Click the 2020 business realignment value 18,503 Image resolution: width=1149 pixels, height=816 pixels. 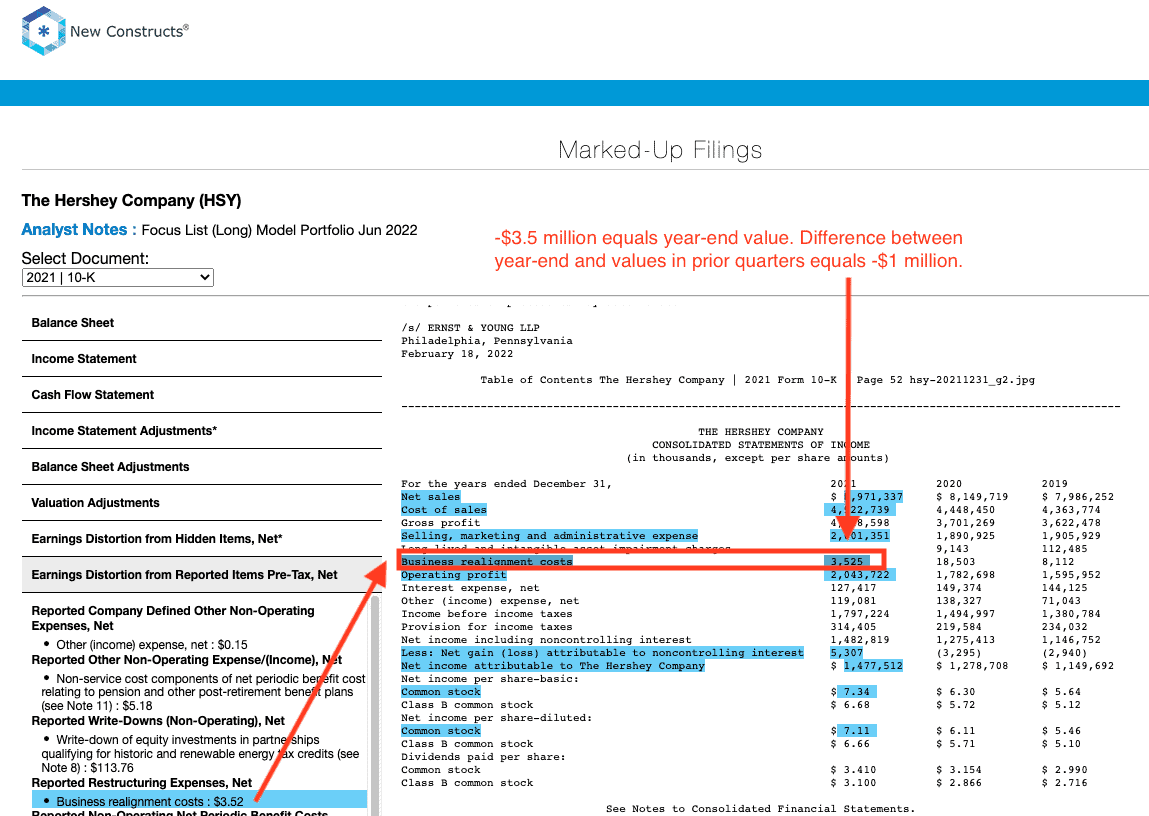(956, 562)
